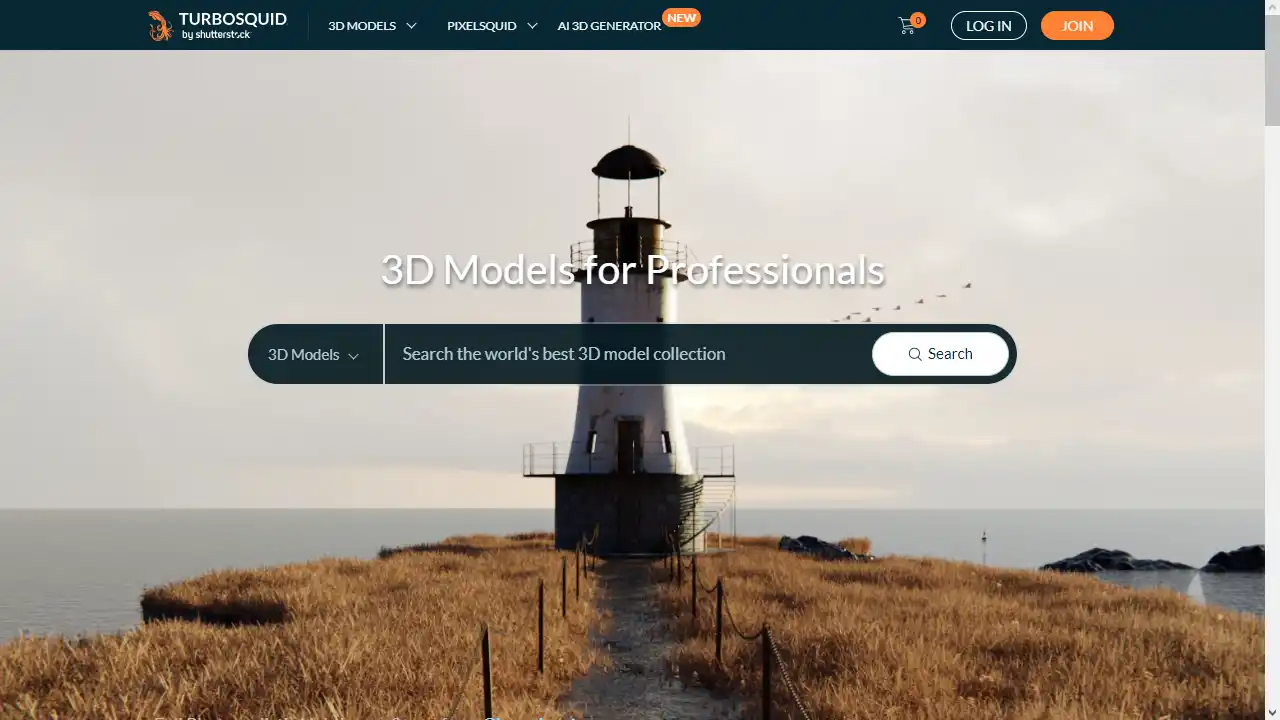Viewport: 1280px width, 720px height.
Task: Click the LOG IN button
Action: pyautogui.click(x=988, y=26)
